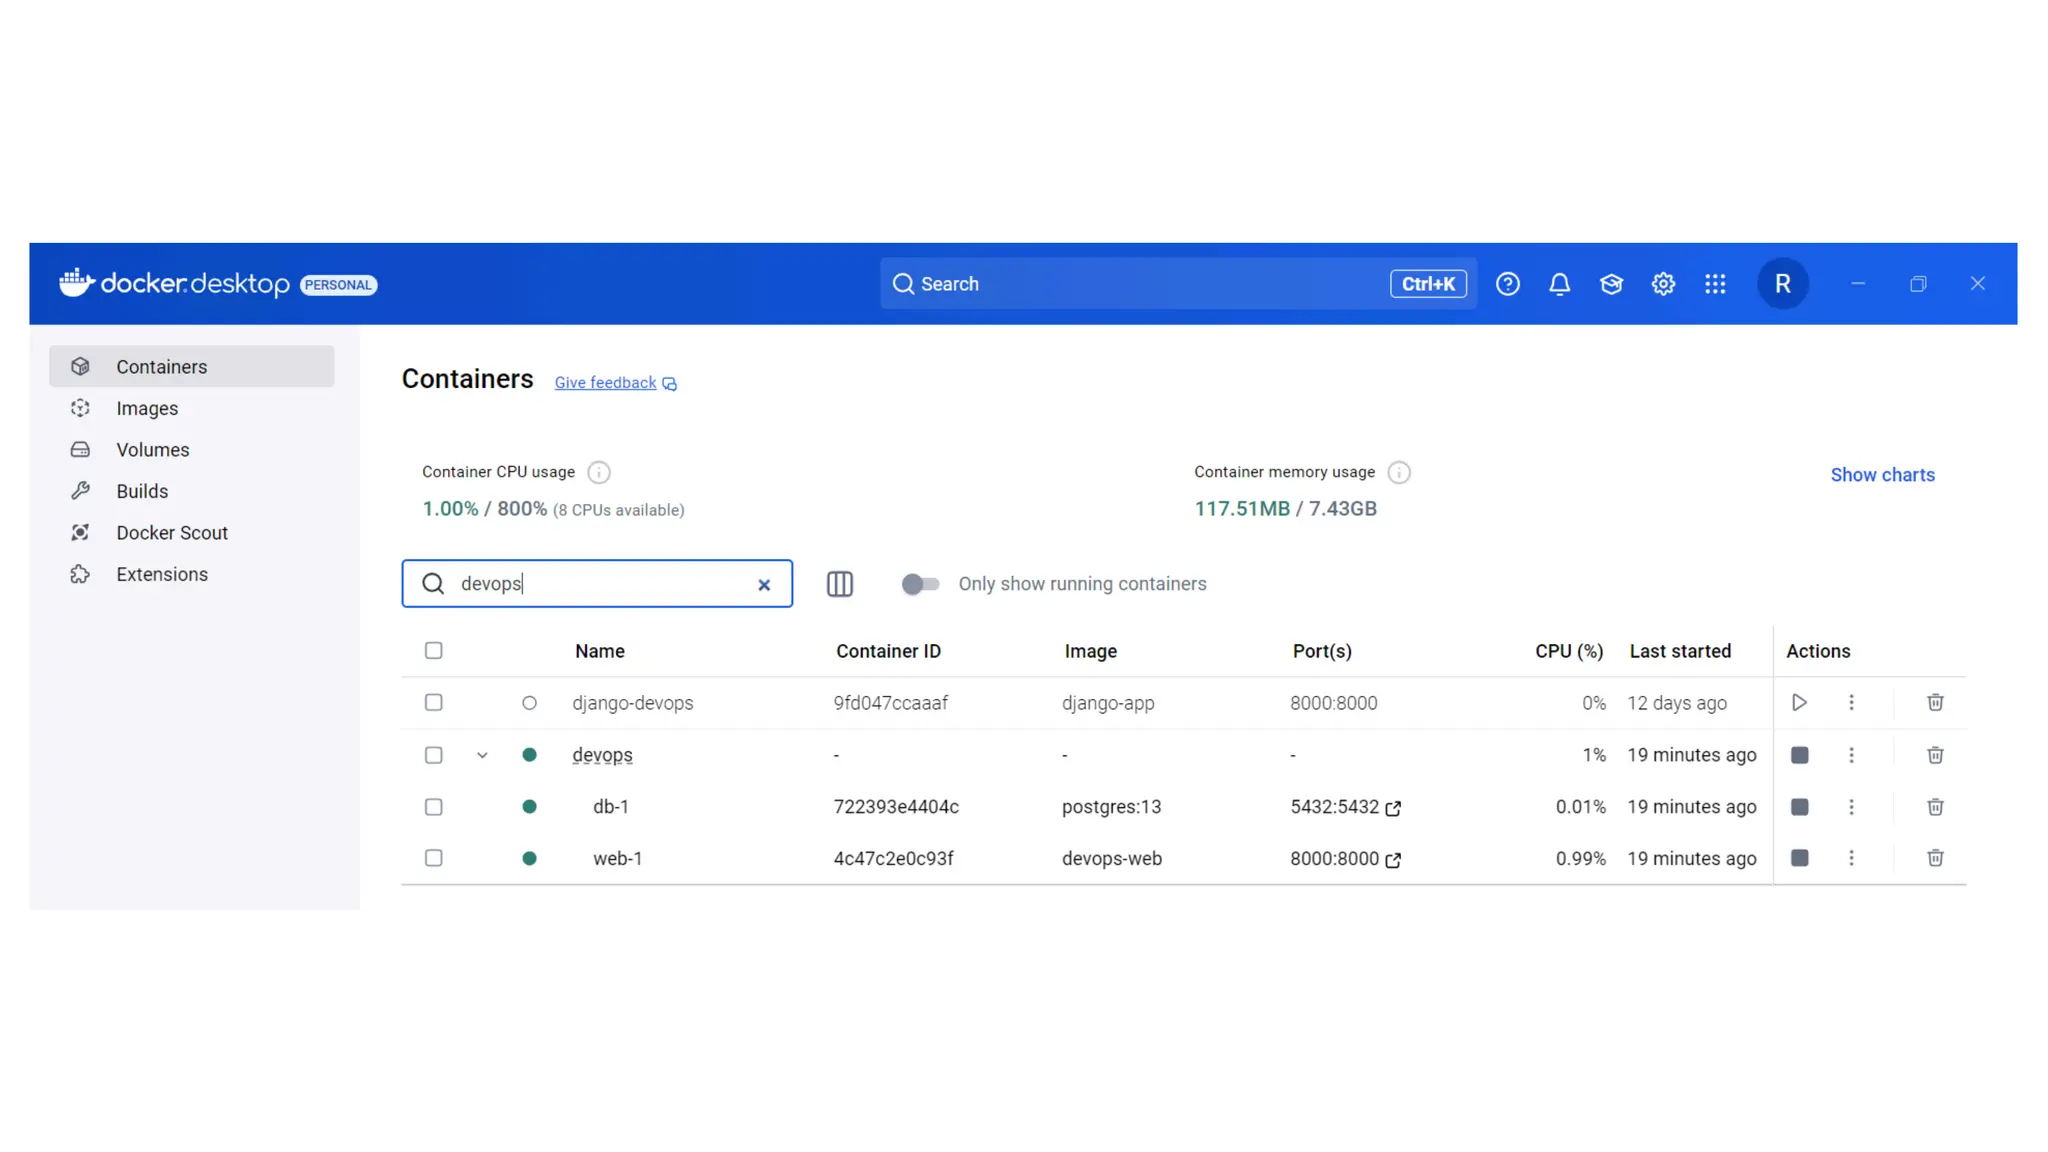Click Show charts link
The width and height of the screenshot is (2048, 1152).
[1882, 475]
